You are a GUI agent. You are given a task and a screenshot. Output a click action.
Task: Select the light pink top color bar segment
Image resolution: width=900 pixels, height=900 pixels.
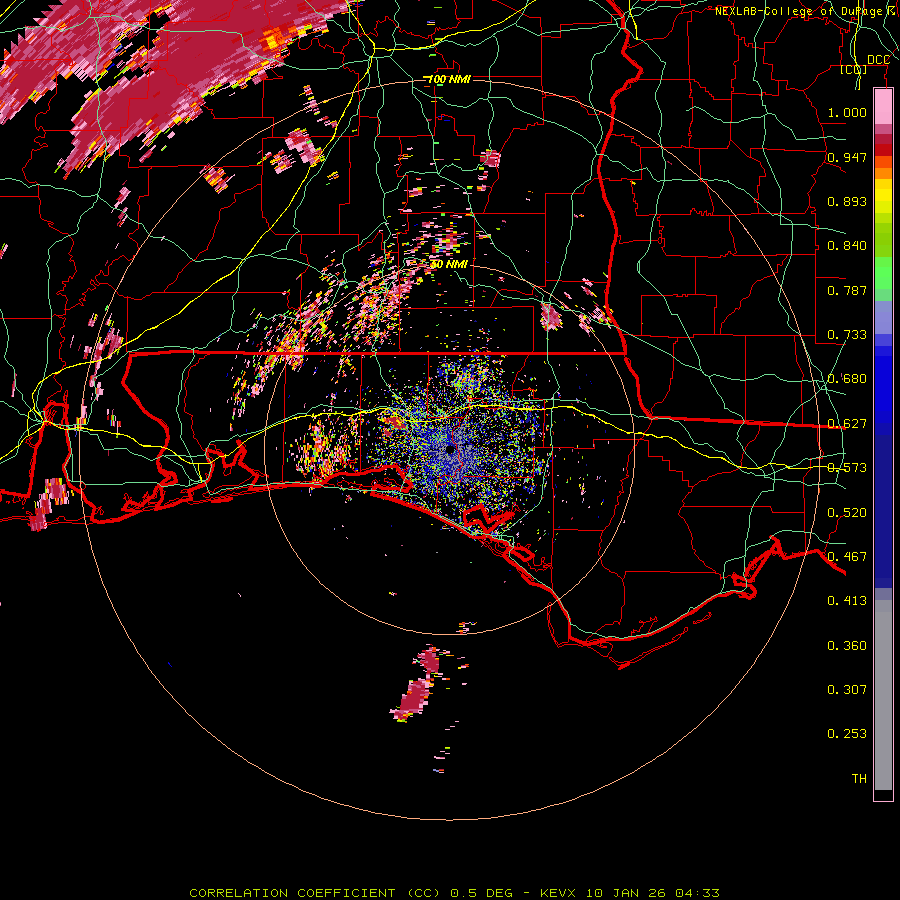(883, 106)
